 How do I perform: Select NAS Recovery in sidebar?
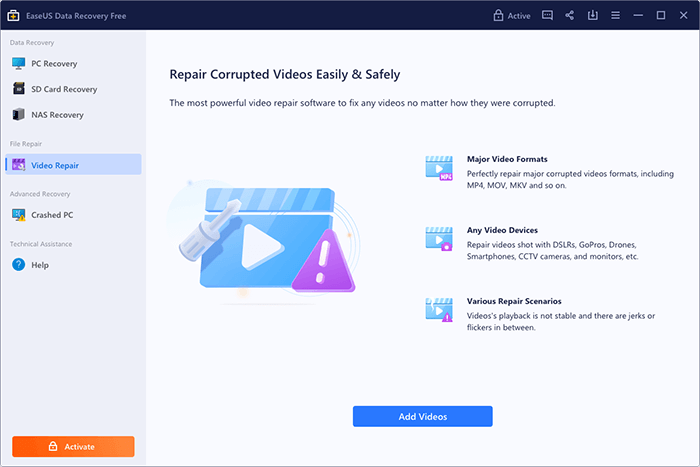pos(73,114)
